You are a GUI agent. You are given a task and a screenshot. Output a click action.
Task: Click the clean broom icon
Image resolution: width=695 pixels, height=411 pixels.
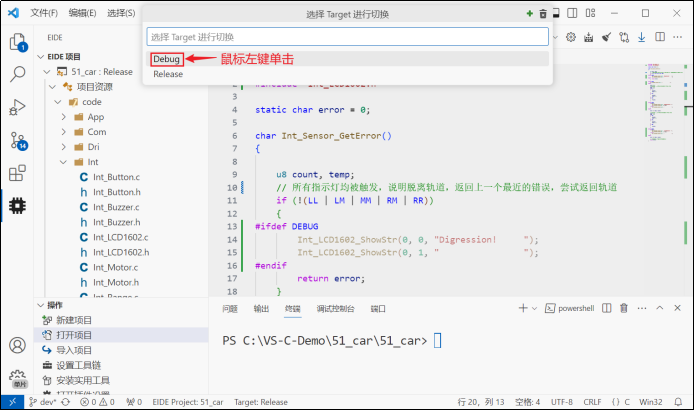point(606,37)
